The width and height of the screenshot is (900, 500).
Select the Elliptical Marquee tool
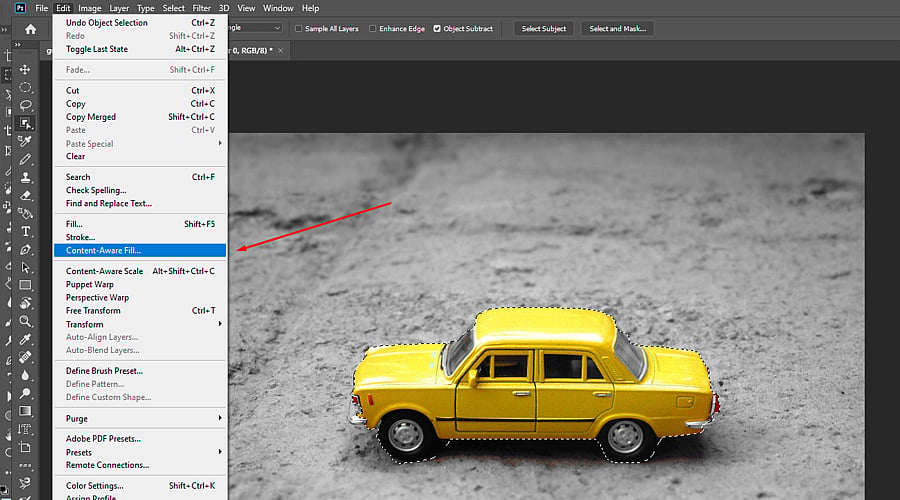(x=25, y=87)
